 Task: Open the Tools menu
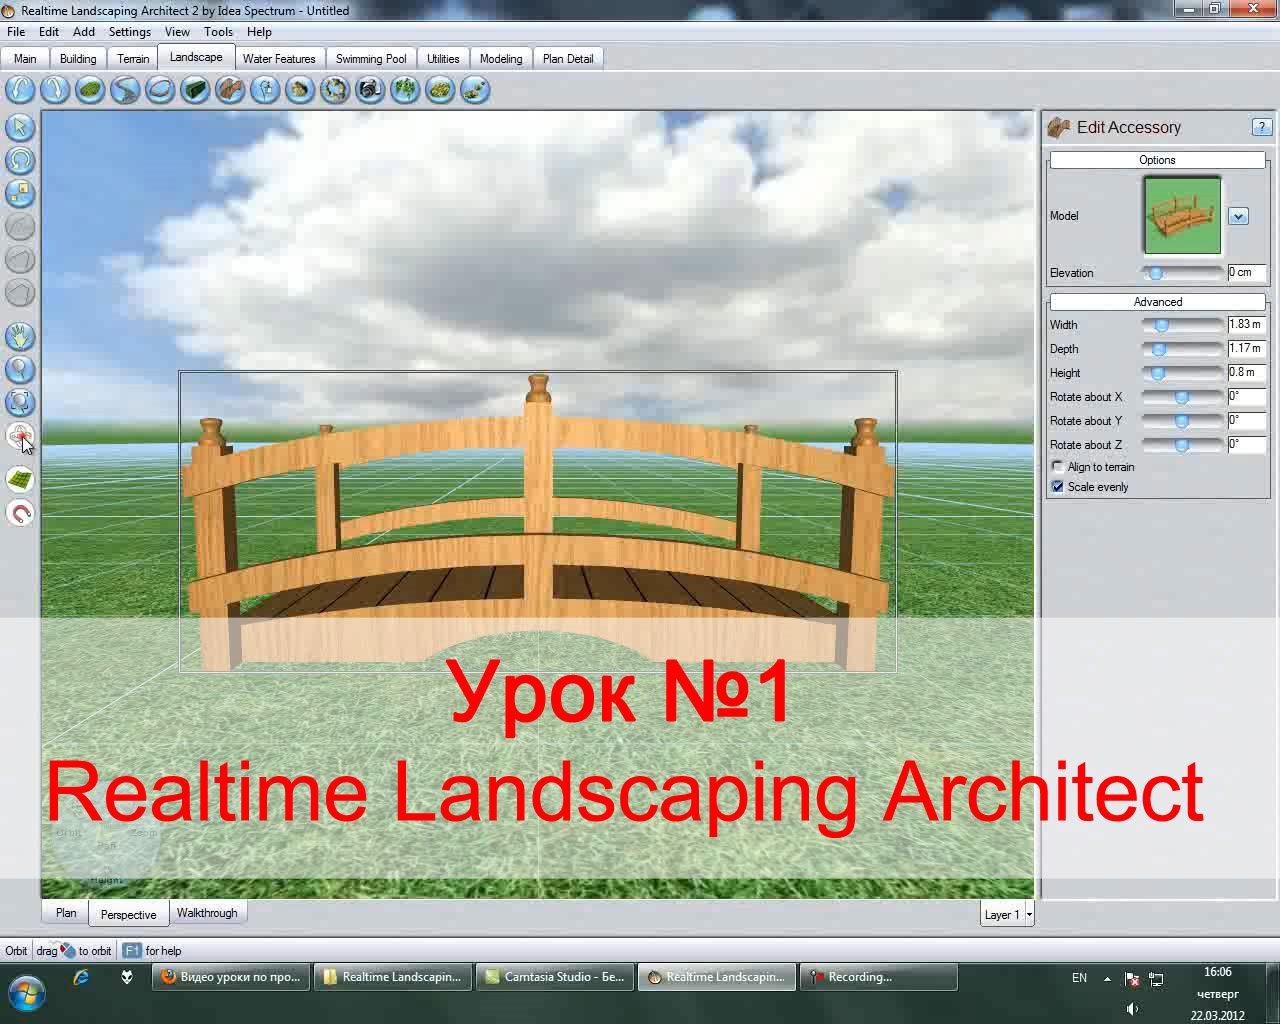click(218, 32)
